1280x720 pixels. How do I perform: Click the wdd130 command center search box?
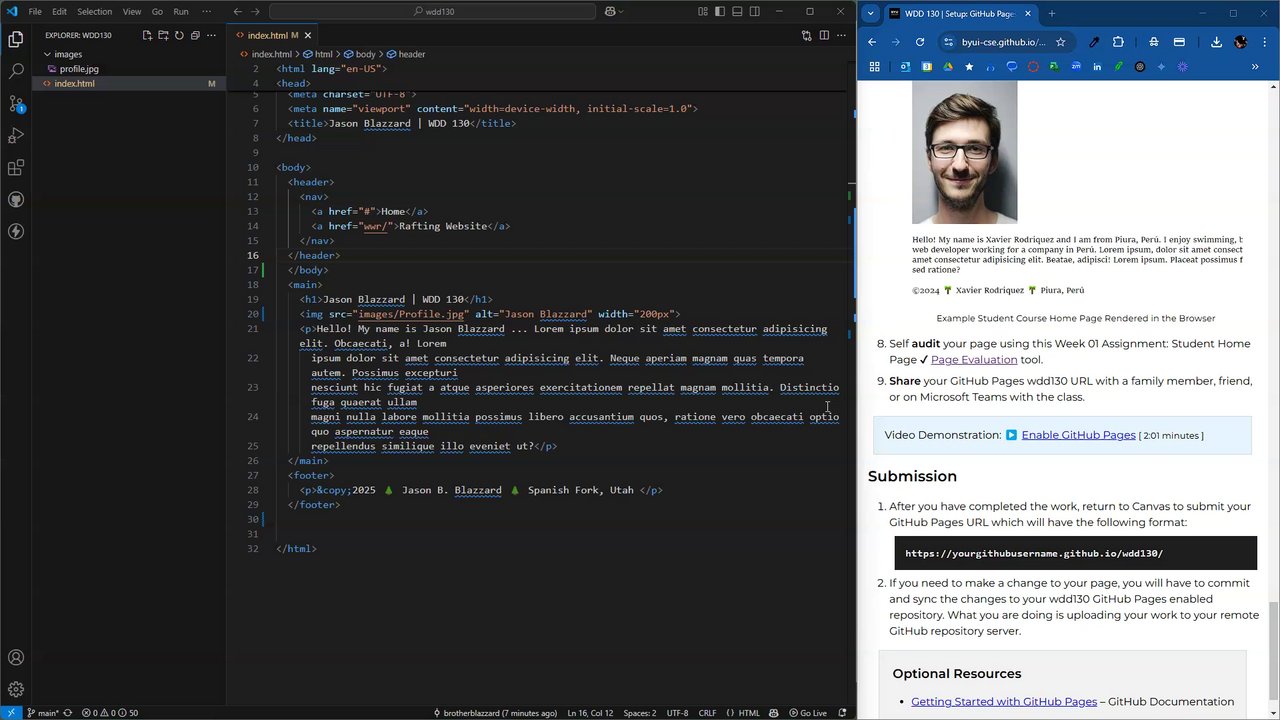click(434, 12)
